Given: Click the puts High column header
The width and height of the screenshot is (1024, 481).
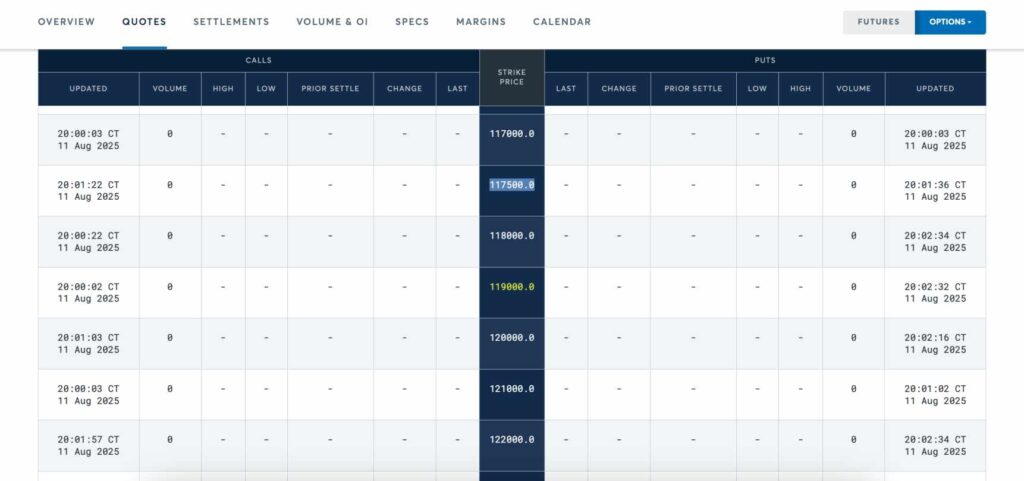Looking at the screenshot, I should click(x=800, y=89).
